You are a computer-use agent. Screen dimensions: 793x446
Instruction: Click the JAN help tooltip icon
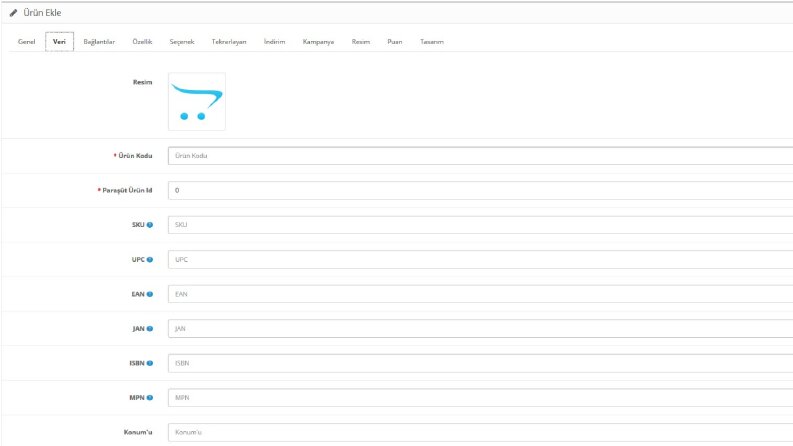click(150, 329)
